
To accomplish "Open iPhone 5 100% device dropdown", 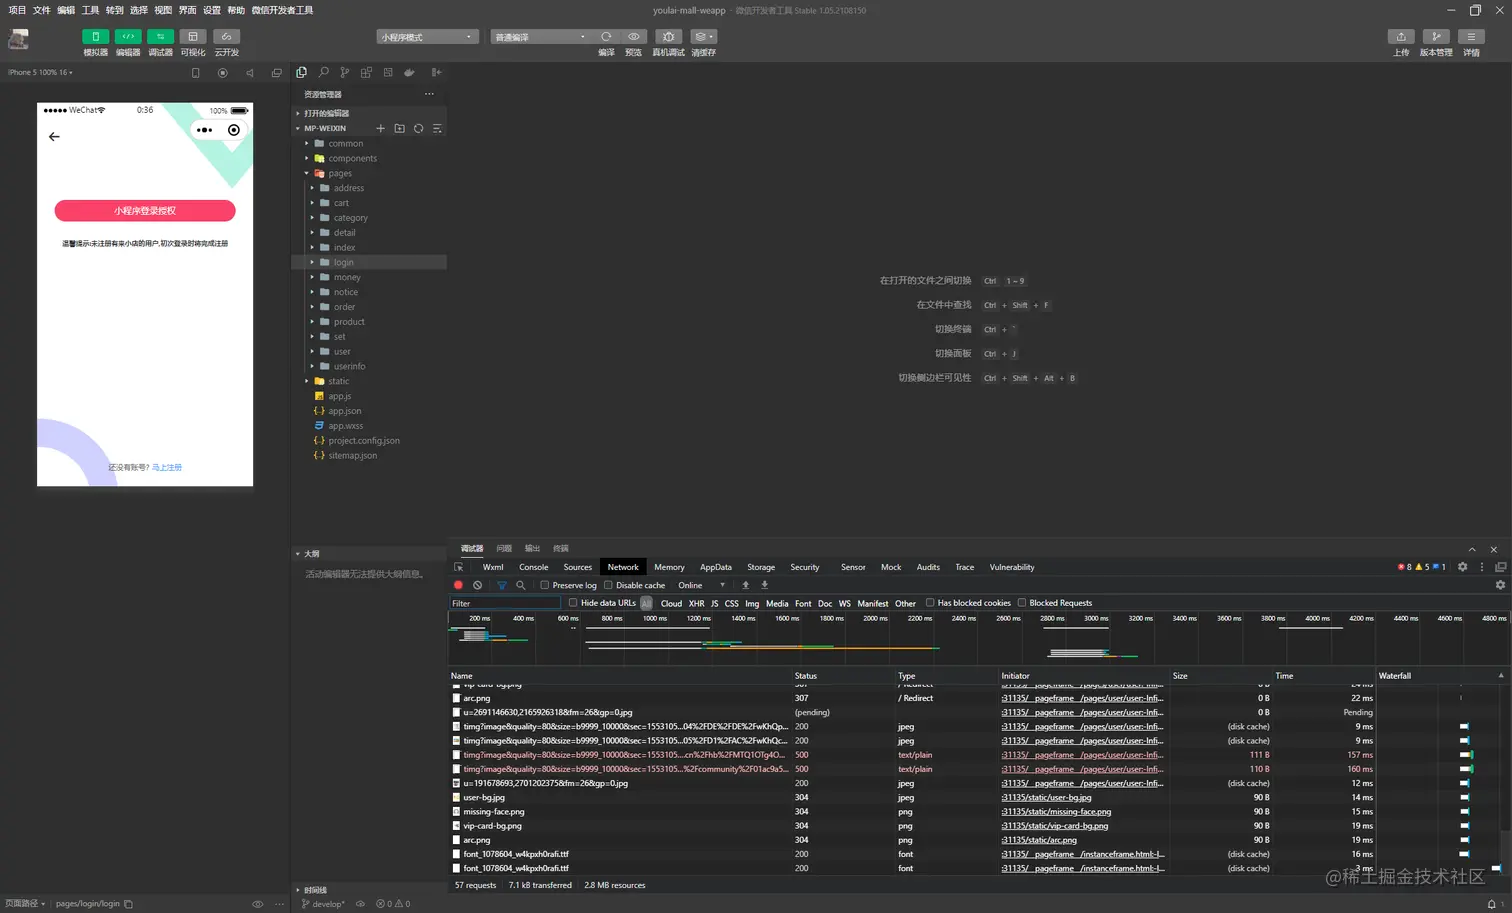I will pyautogui.click(x=40, y=73).
